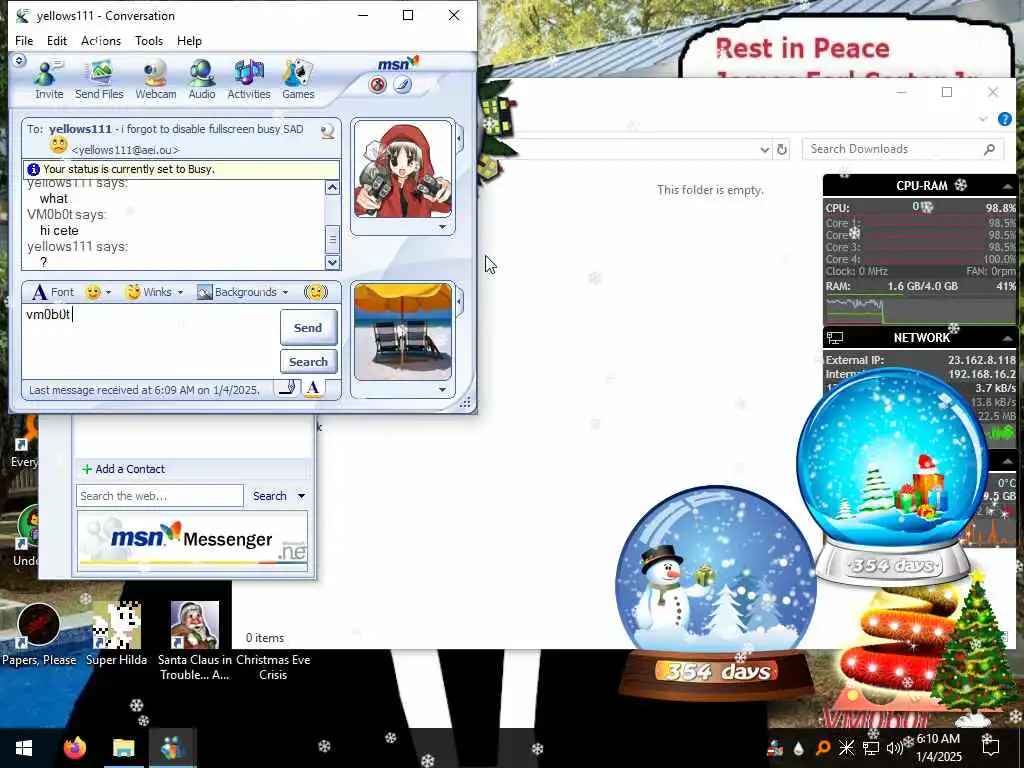Screen dimensions: 1024x768
Task: Open dropdown under your beach display picture
Action: (x=443, y=389)
